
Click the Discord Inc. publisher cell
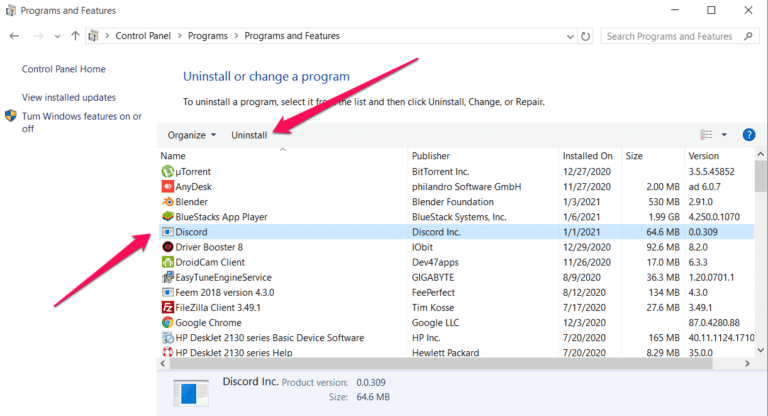pyautogui.click(x=436, y=232)
